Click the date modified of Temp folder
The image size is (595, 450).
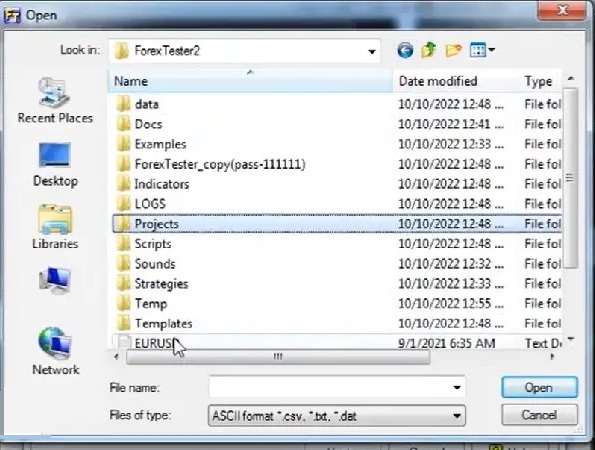tap(451, 304)
